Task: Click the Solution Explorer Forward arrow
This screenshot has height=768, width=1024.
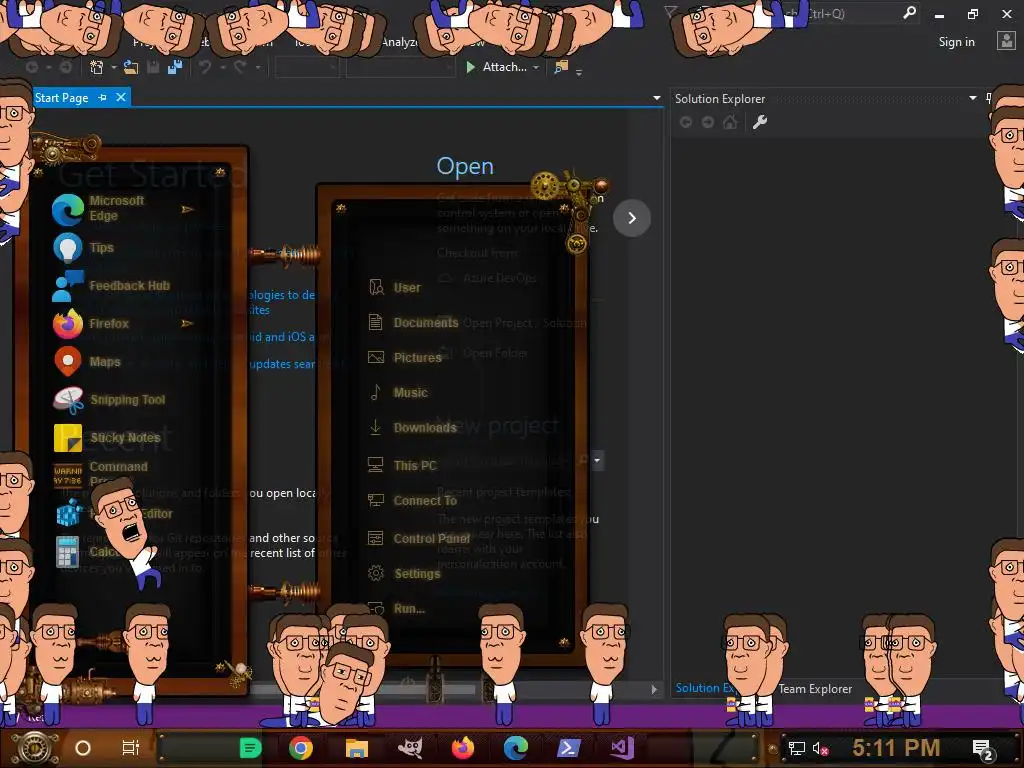Action: coord(708,122)
